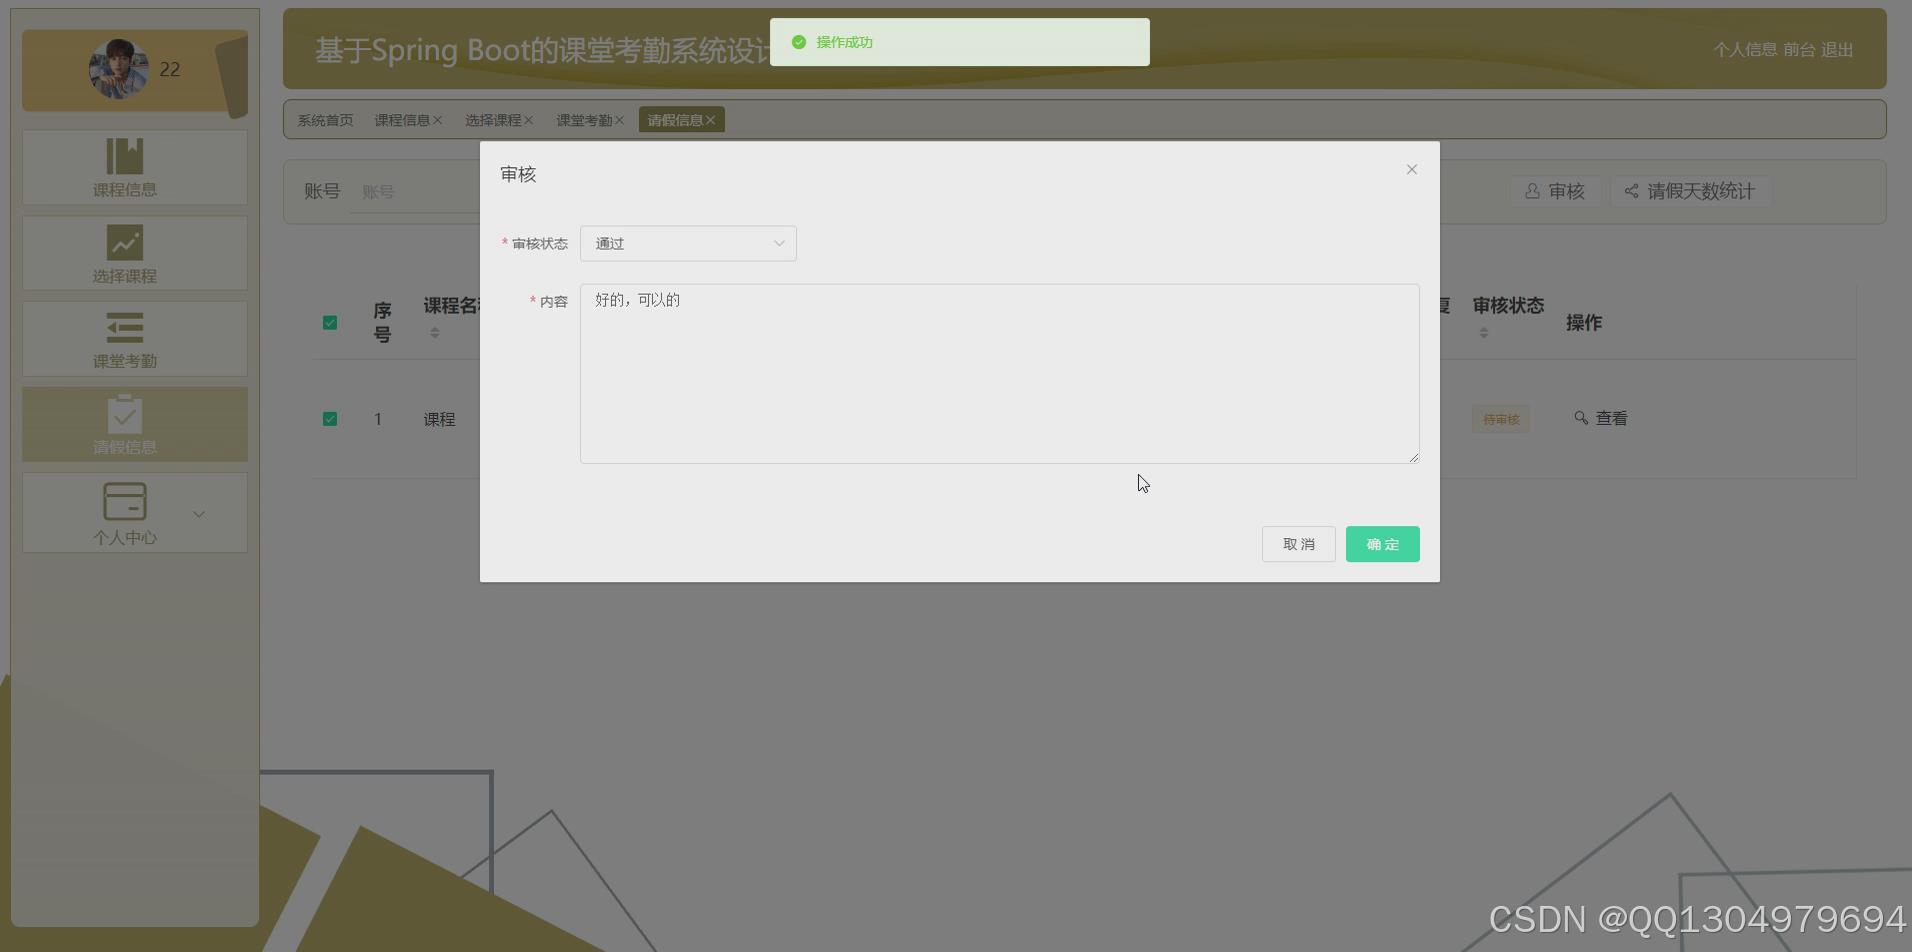1912x952 pixels.
Task: Click the 审核 toolbar button
Action: point(1553,191)
